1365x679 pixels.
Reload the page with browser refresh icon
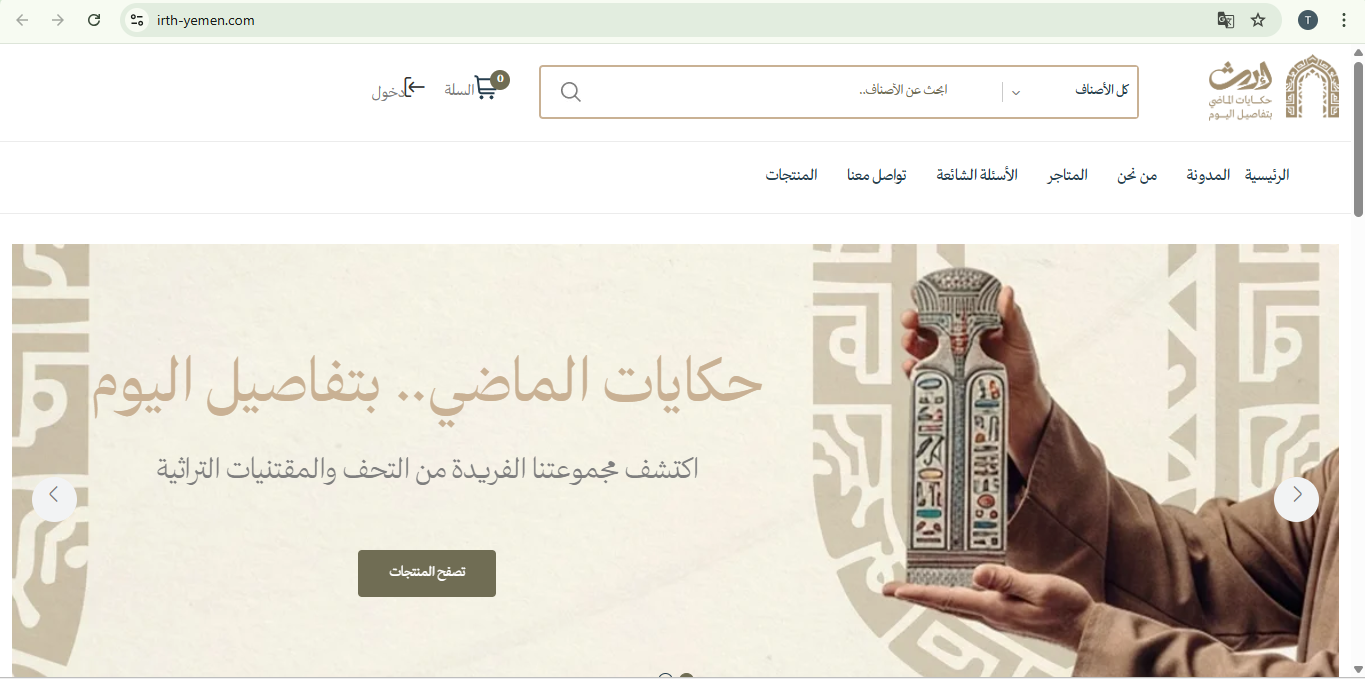(x=94, y=20)
